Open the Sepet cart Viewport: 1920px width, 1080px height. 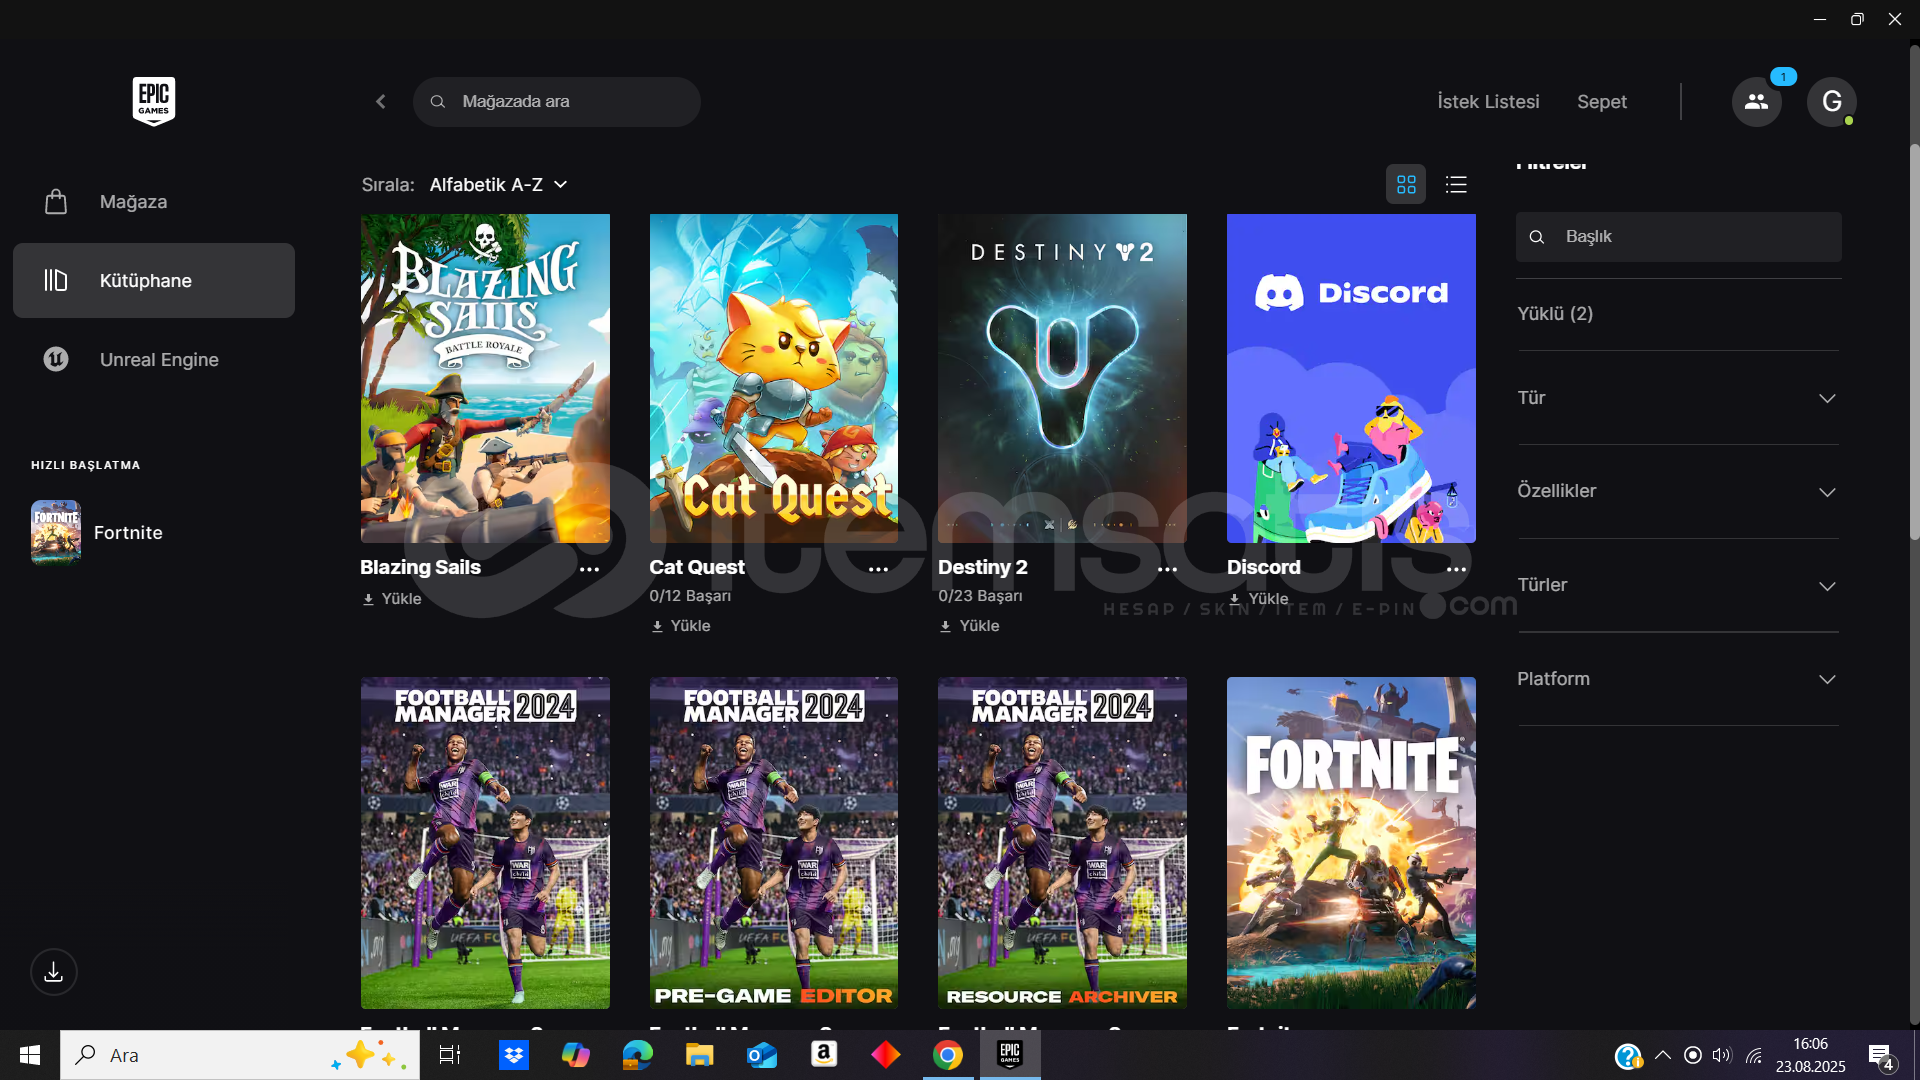[x=1602, y=102]
